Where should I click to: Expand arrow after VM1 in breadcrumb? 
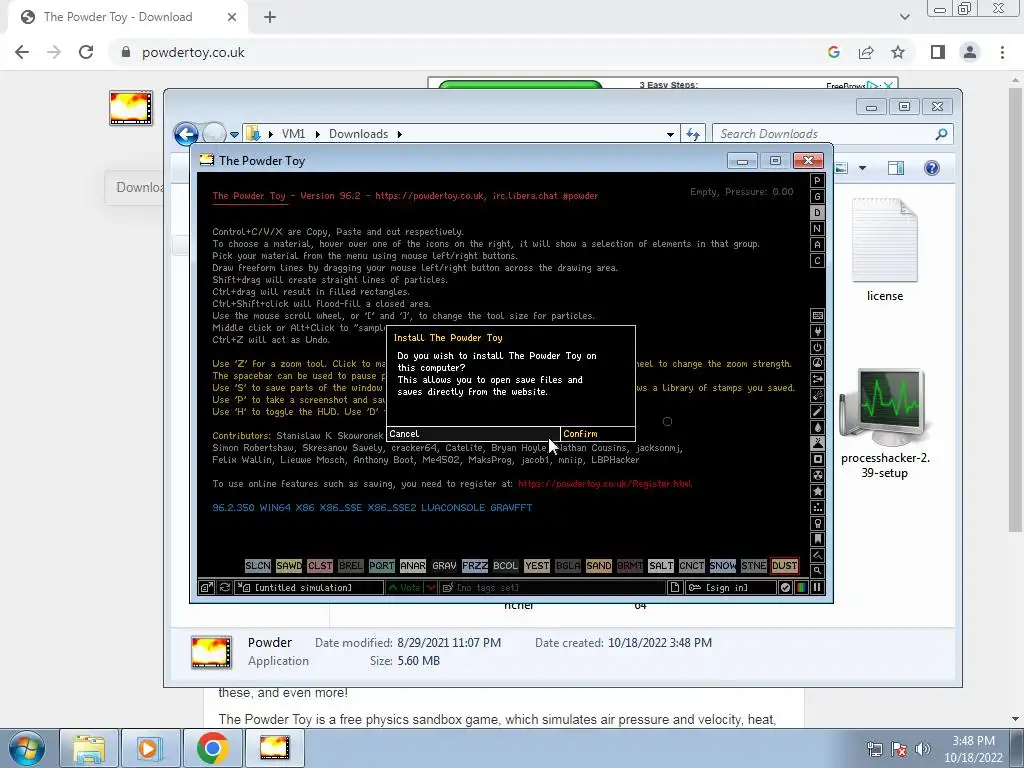click(x=317, y=134)
